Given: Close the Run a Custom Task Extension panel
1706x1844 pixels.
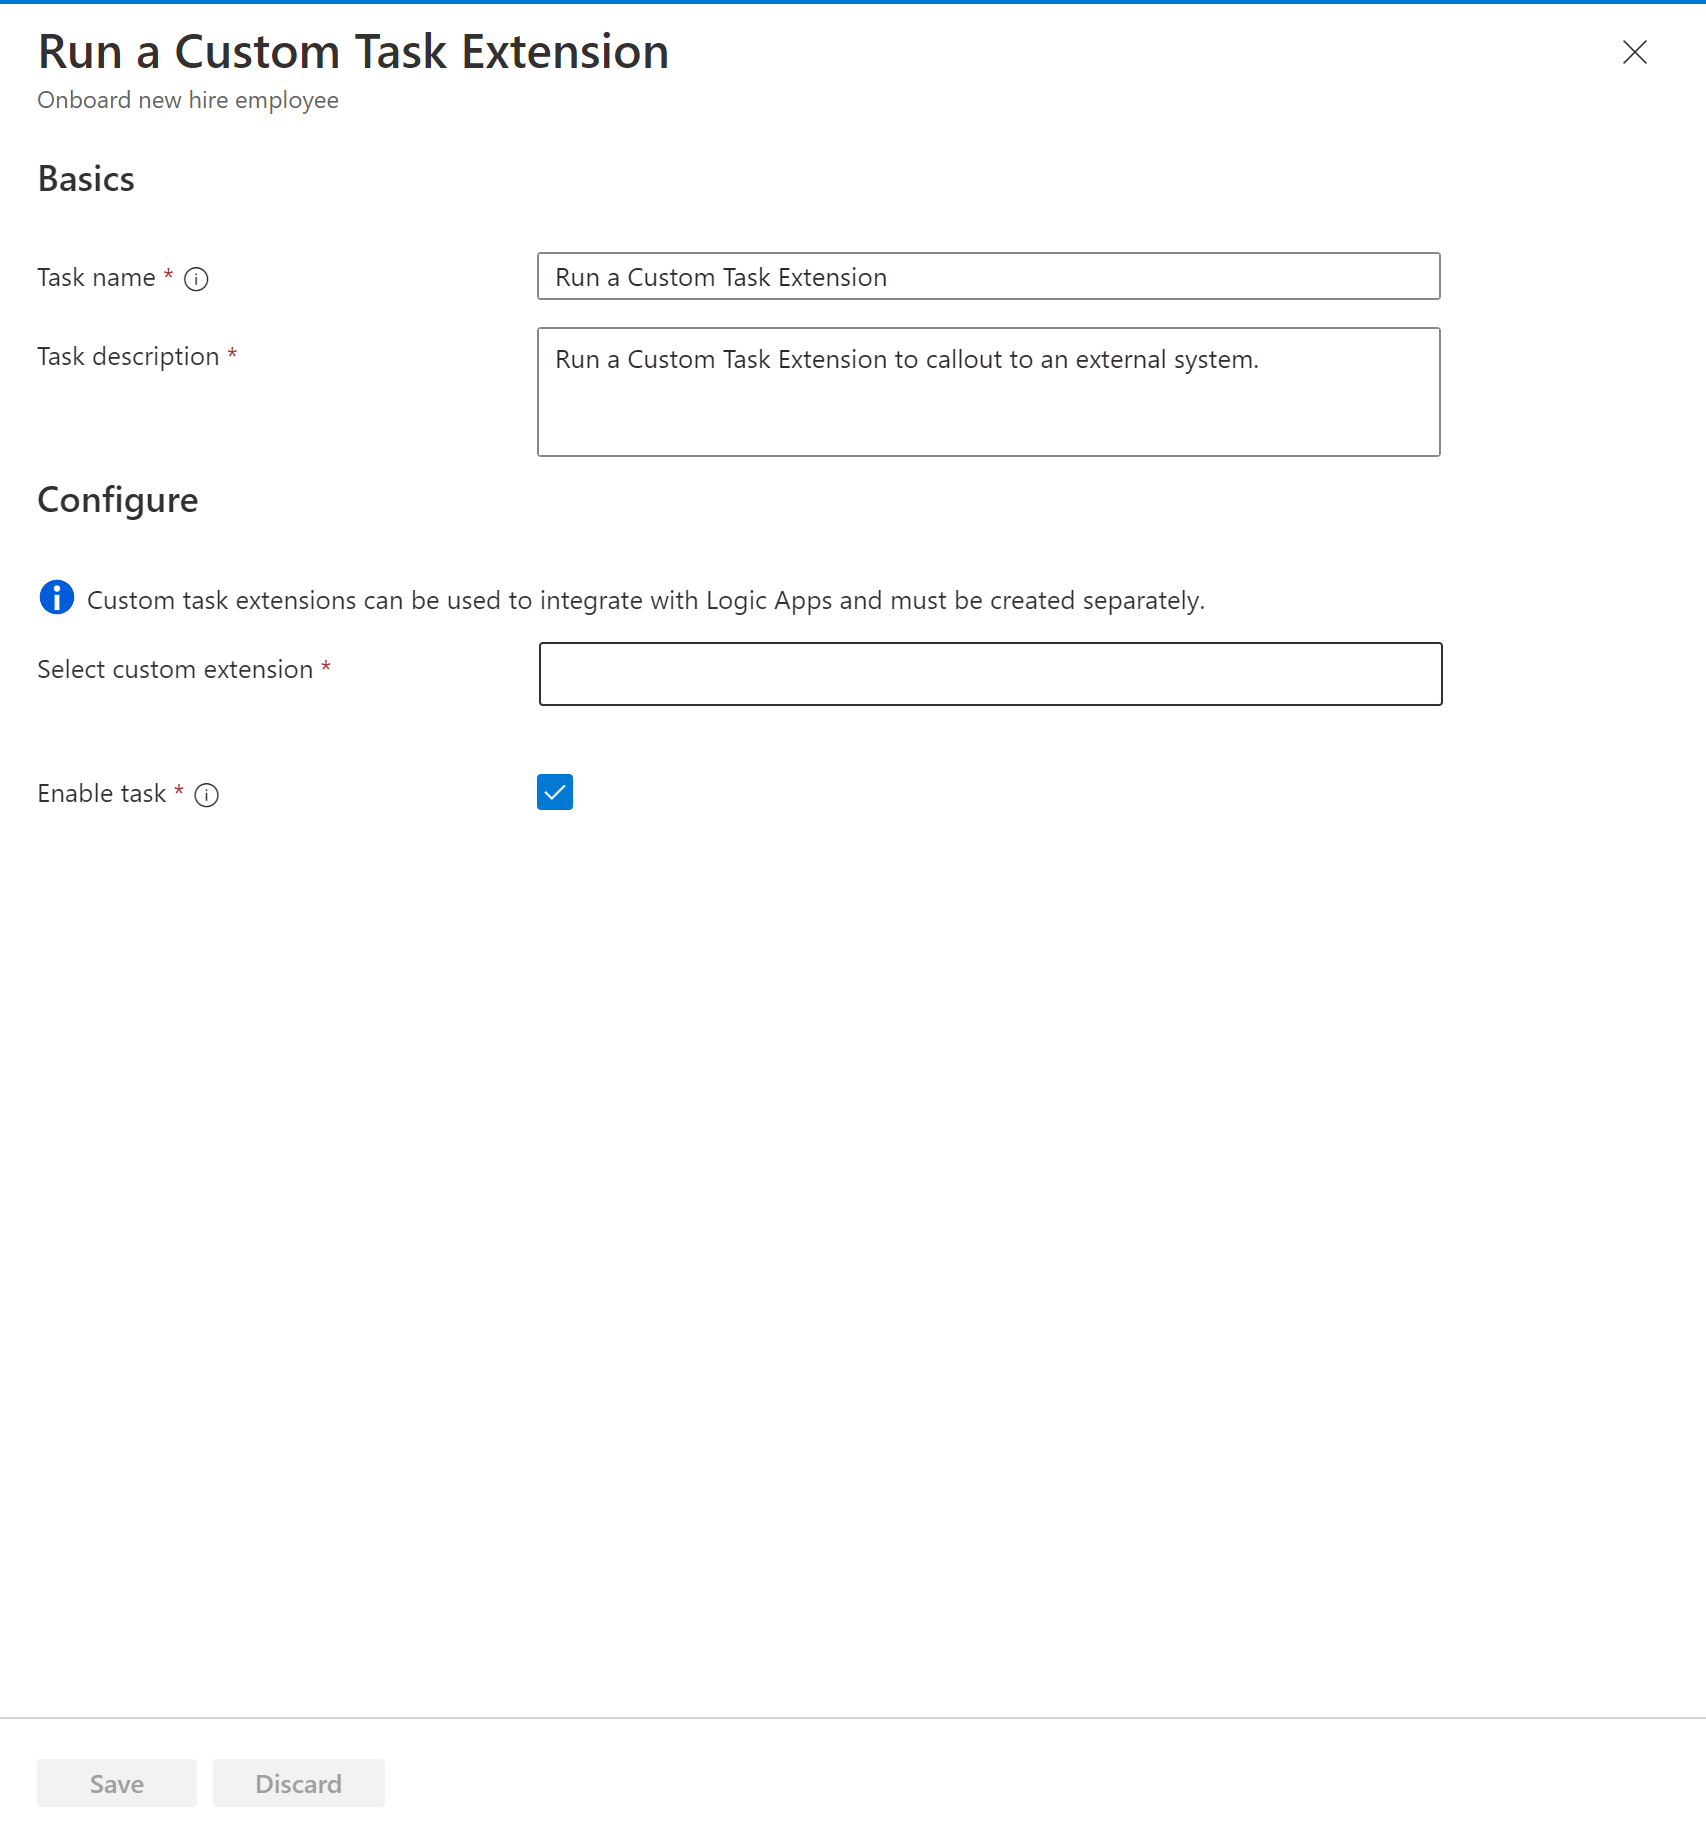Looking at the screenshot, I should coord(1634,53).
